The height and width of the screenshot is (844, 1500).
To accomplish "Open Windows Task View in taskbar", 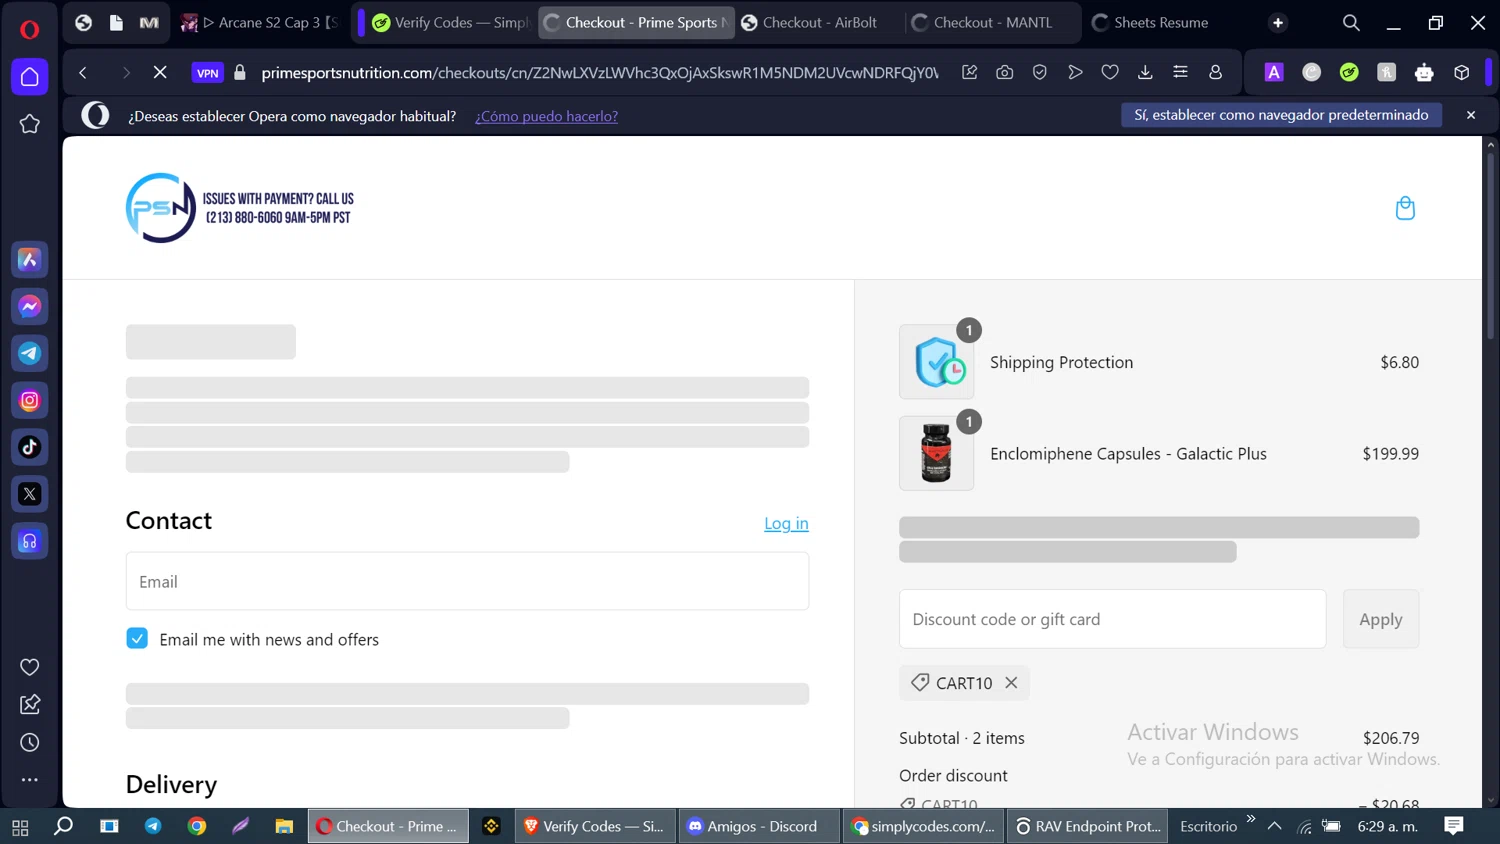I will pyautogui.click(x=20, y=827).
